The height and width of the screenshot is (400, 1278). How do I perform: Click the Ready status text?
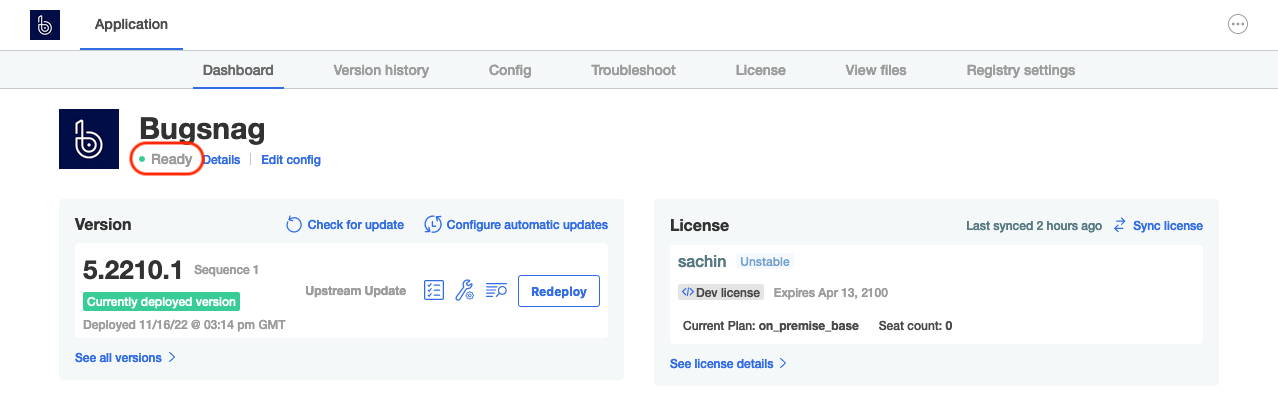click(x=172, y=159)
